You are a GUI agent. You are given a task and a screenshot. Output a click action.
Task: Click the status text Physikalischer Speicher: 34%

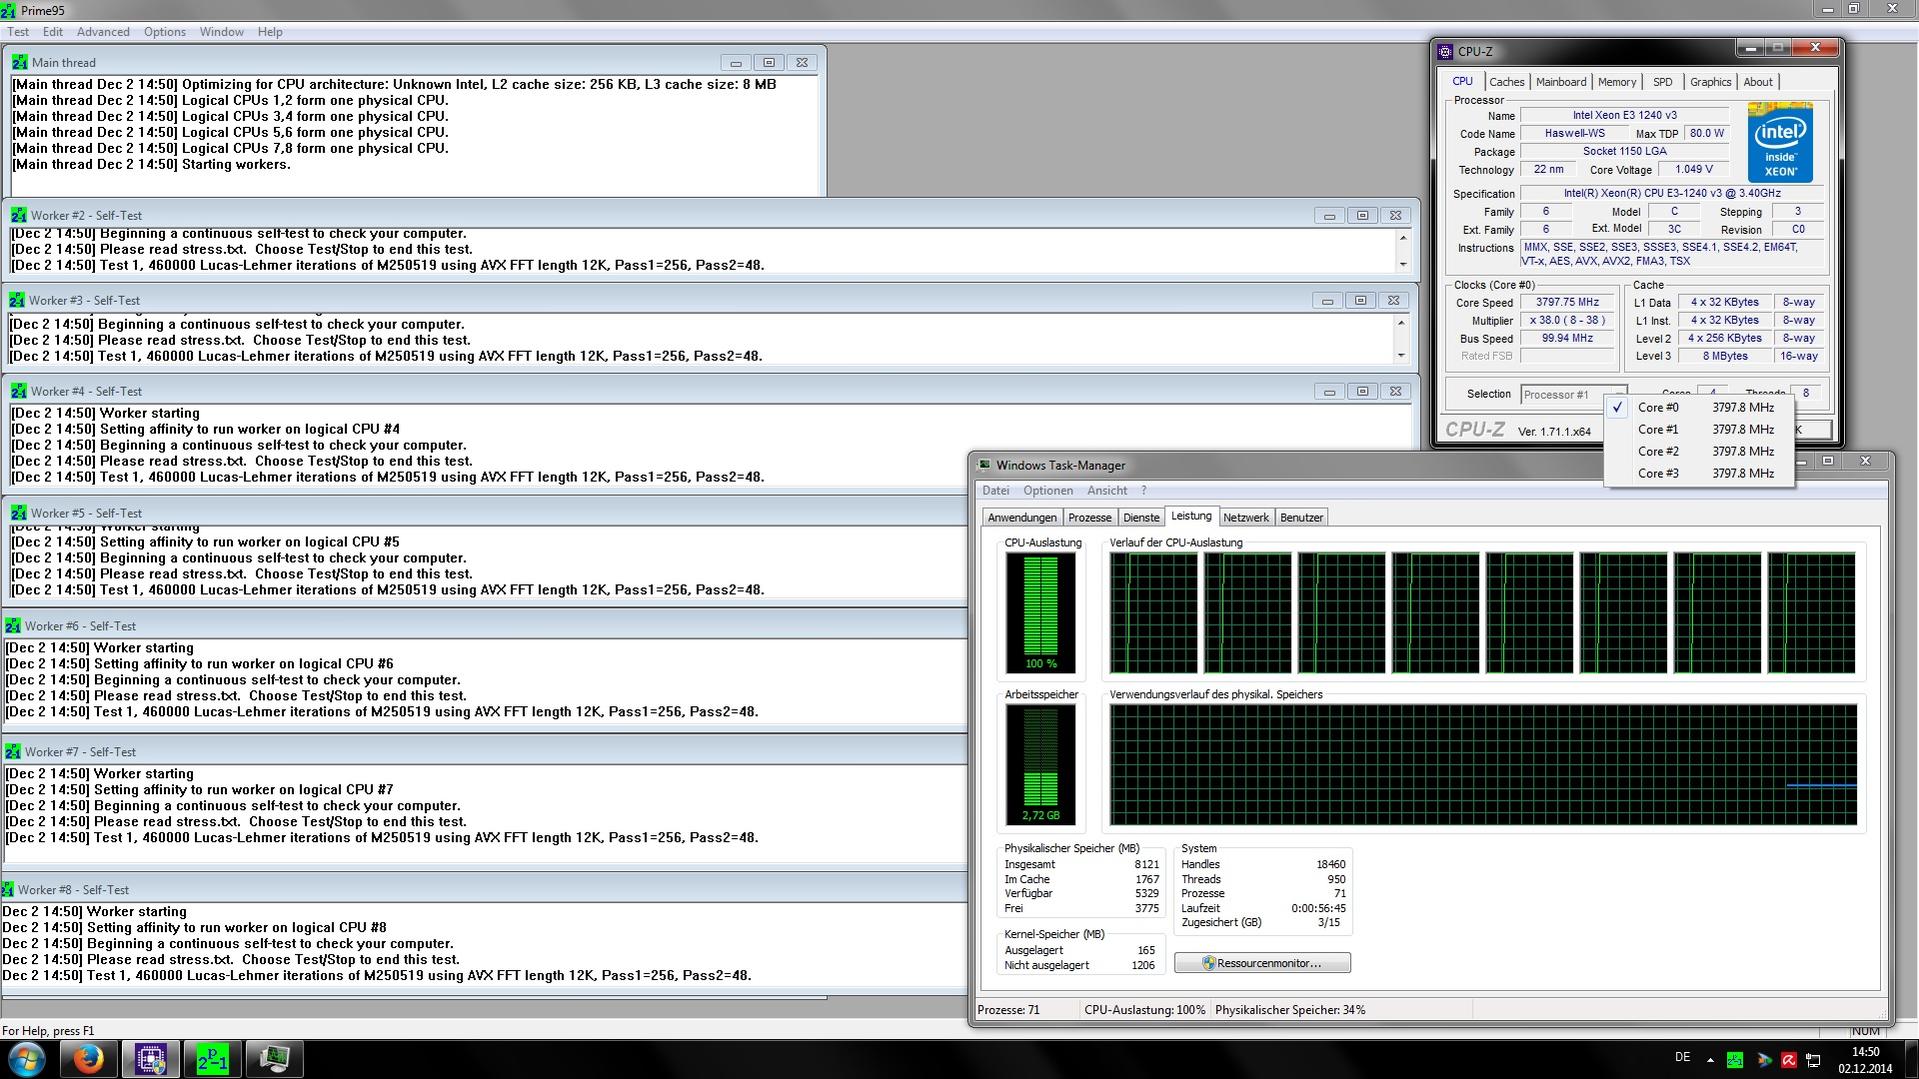click(x=1290, y=1011)
